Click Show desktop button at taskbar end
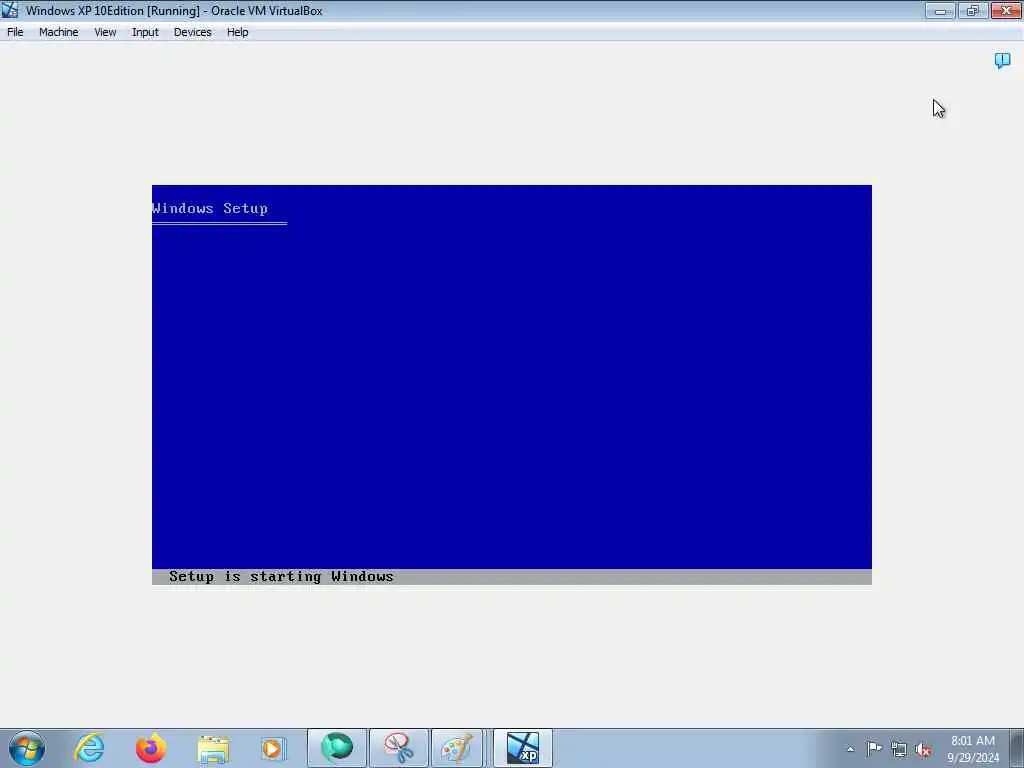1024x768 pixels. (1017, 748)
